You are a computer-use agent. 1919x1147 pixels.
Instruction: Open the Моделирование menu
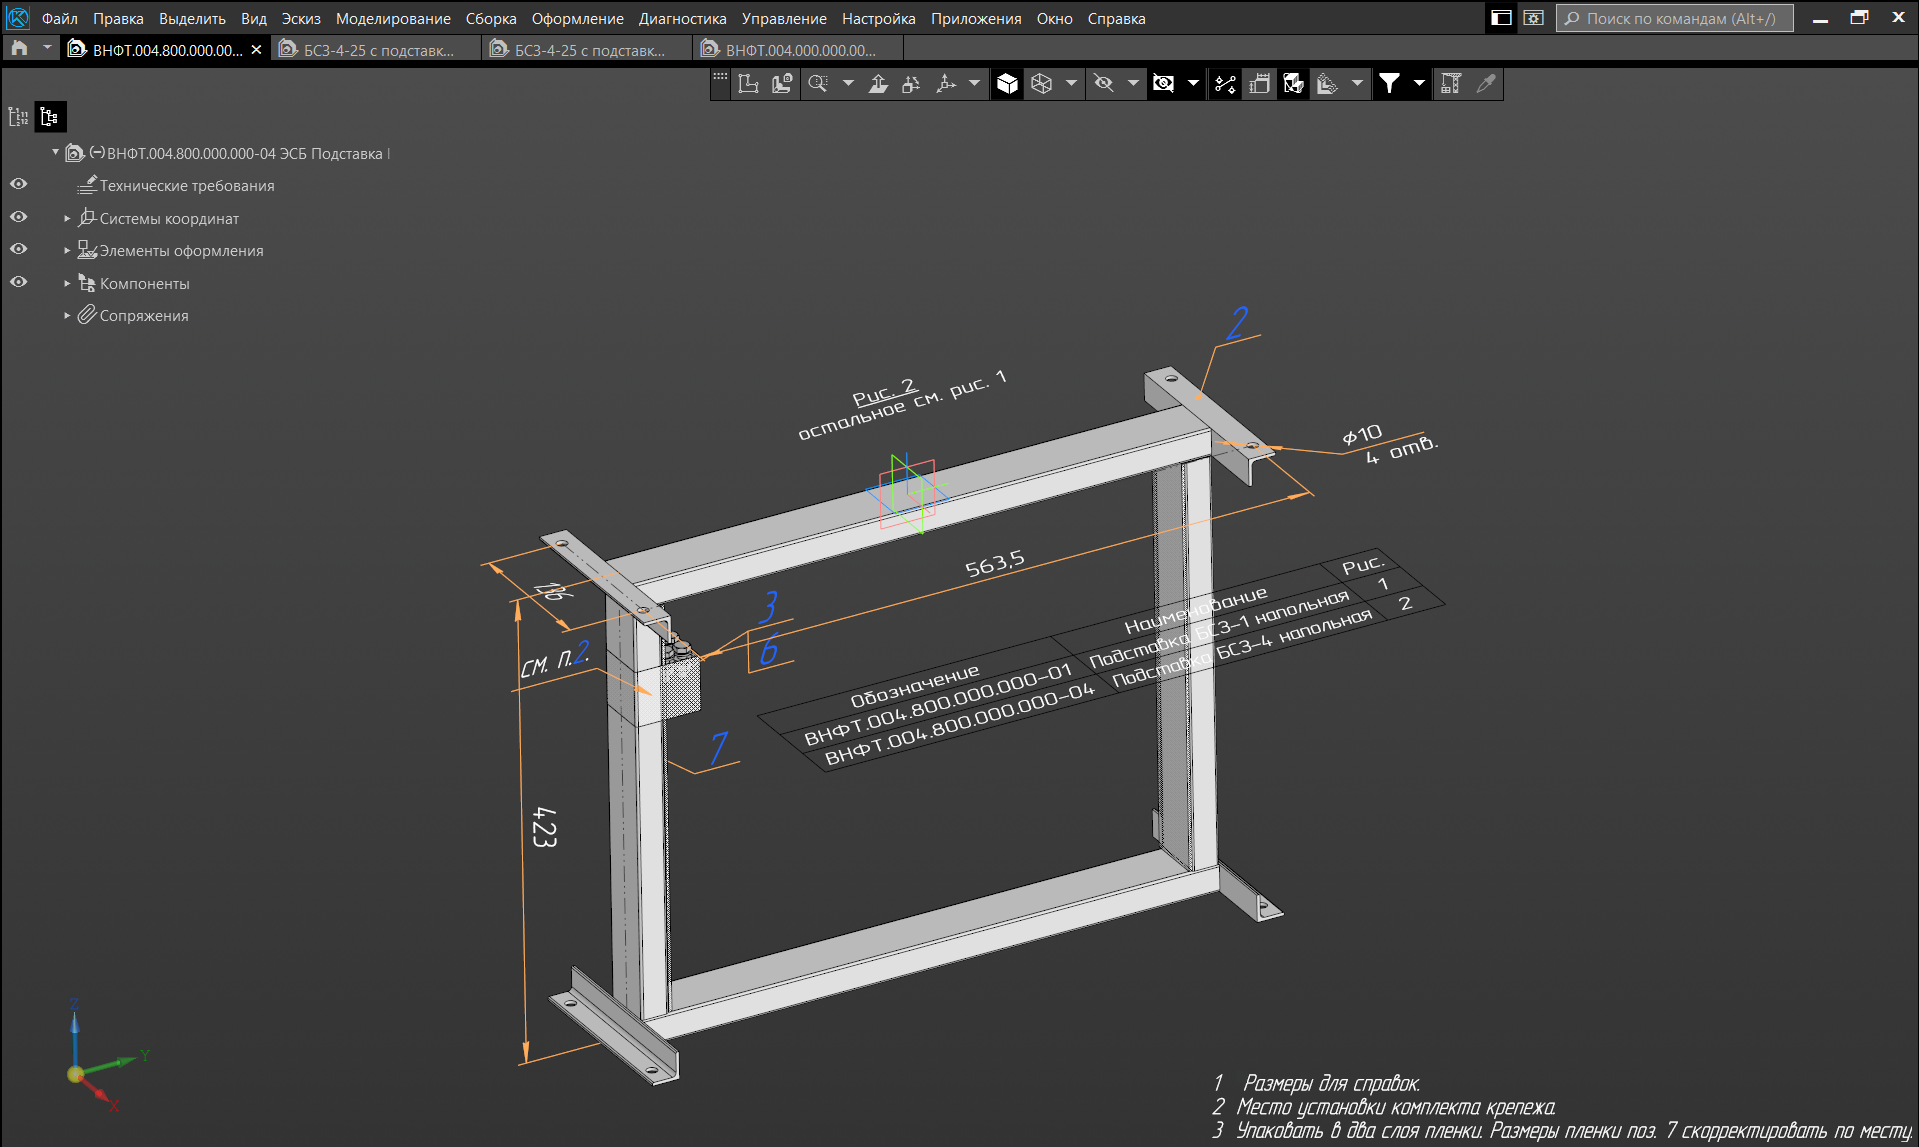click(392, 19)
